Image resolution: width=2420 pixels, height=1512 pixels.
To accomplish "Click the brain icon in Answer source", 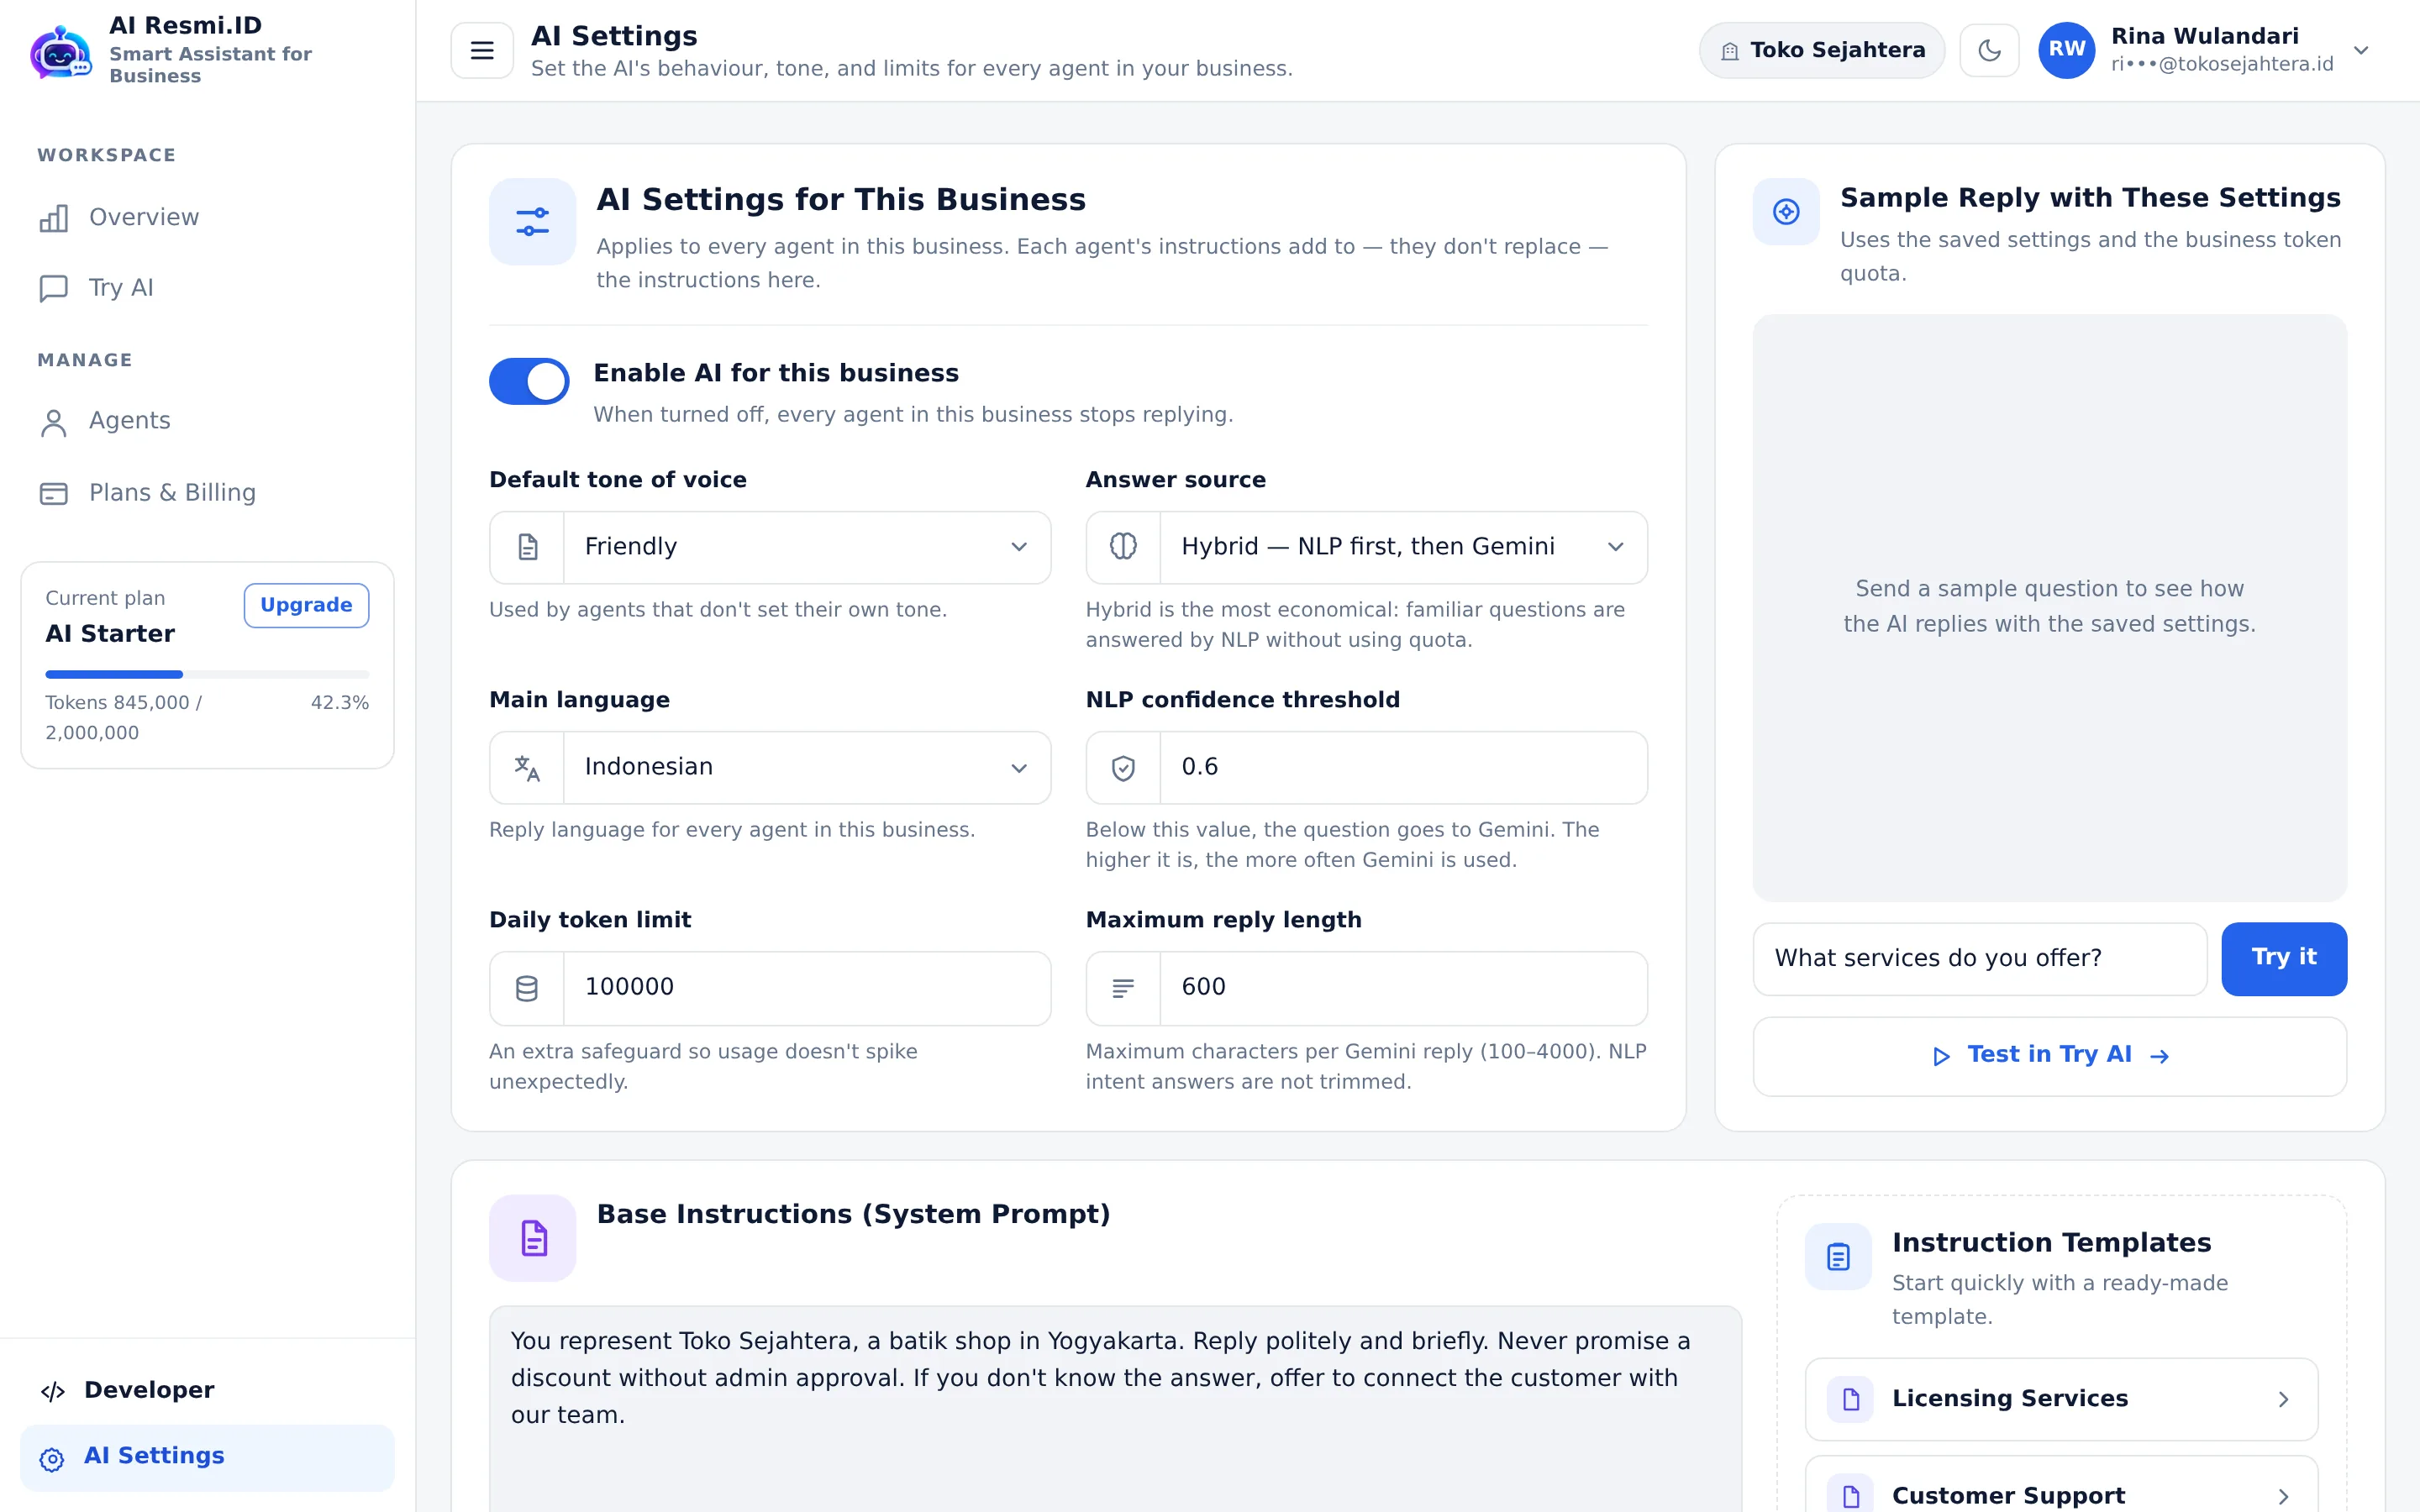I will (1123, 546).
